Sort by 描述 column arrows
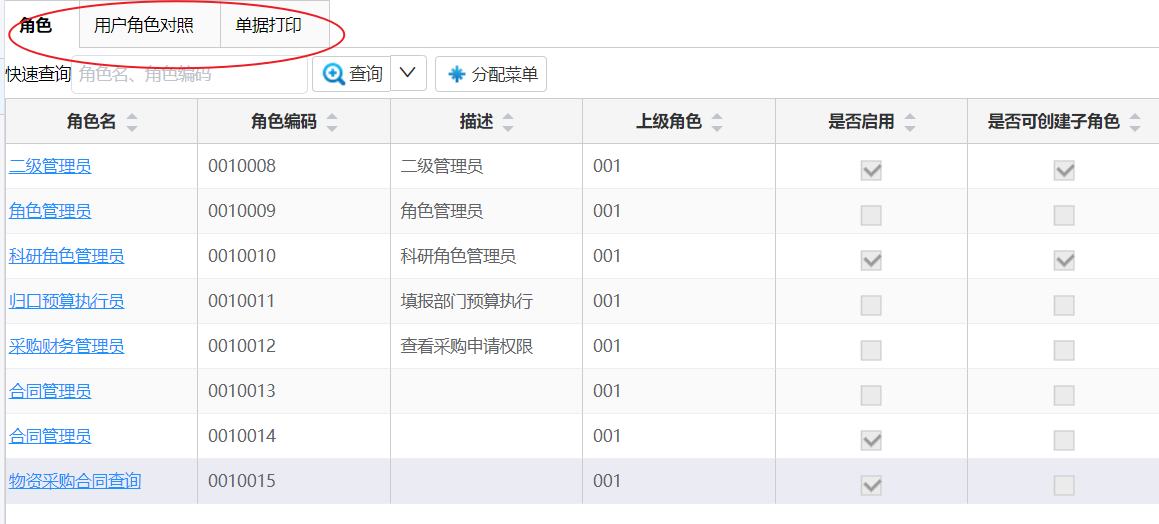Image resolution: width=1159 pixels, height=524 pixels. click(x=507, y=122)
